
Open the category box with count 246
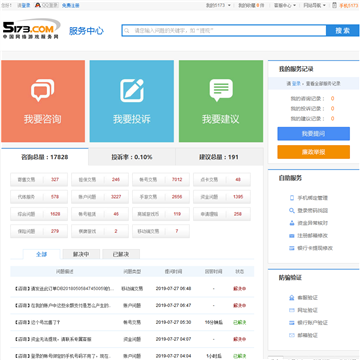pyautogui.click(x=100, y=179)
